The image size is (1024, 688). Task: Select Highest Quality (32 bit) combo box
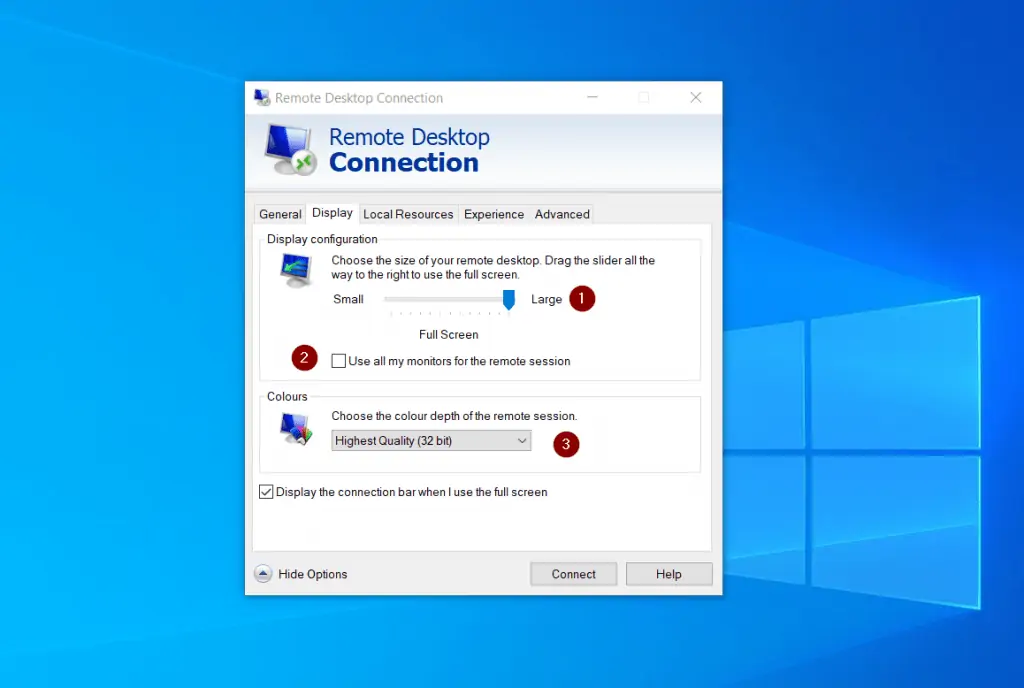point(430,440)
